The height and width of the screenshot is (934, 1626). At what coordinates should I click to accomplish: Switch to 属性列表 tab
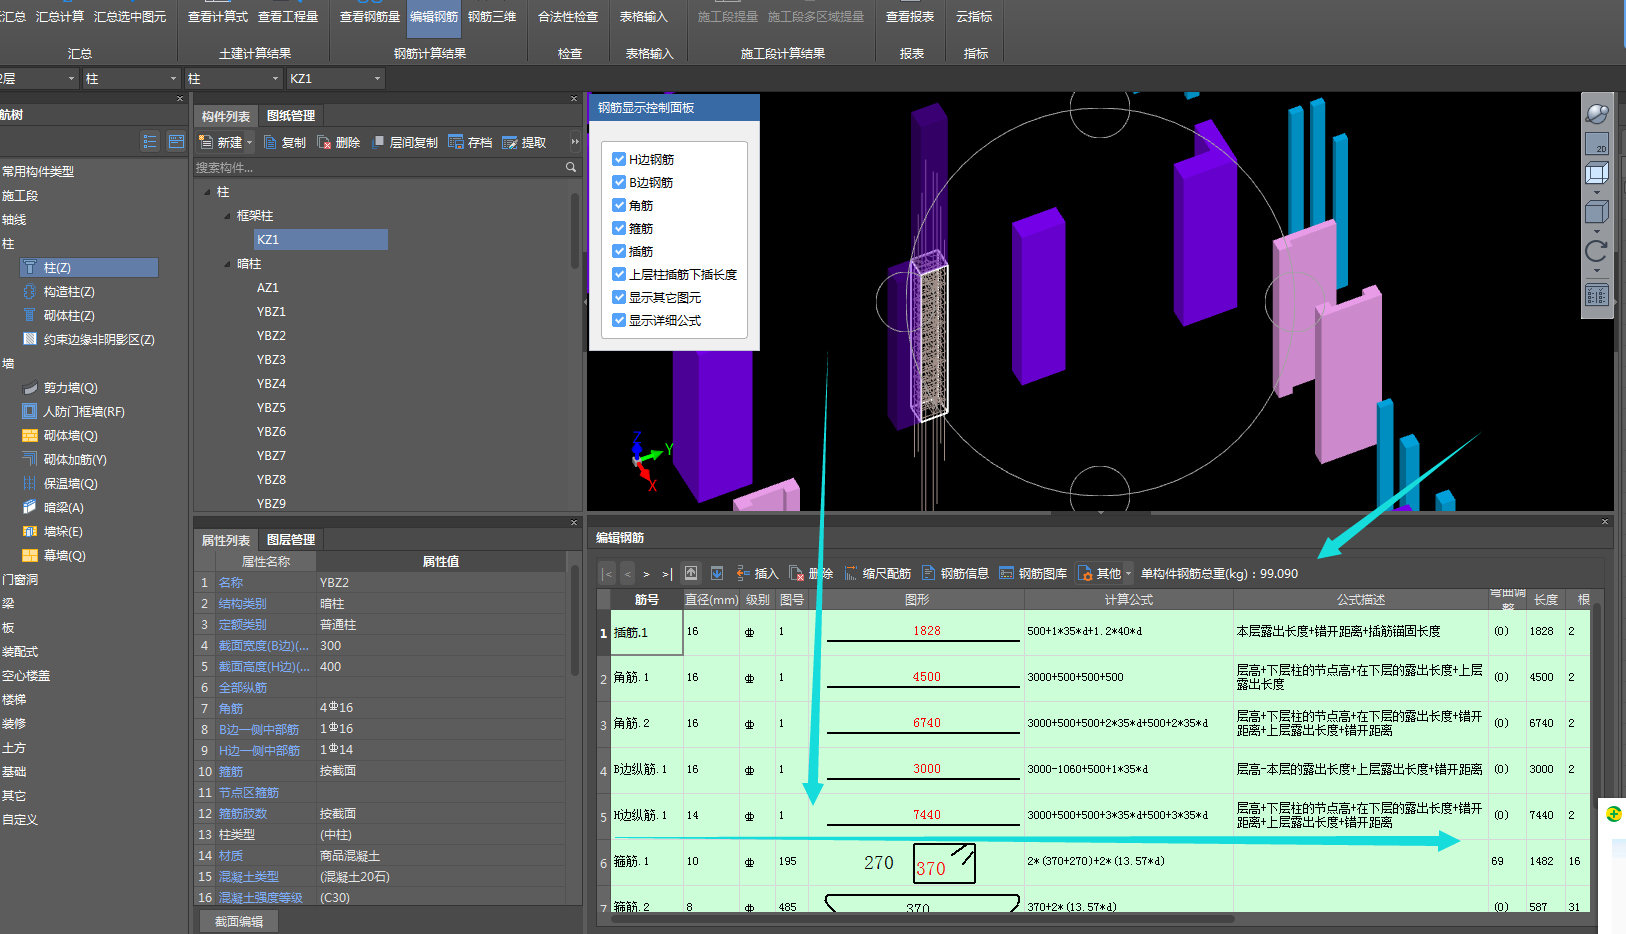click(226, 540)
